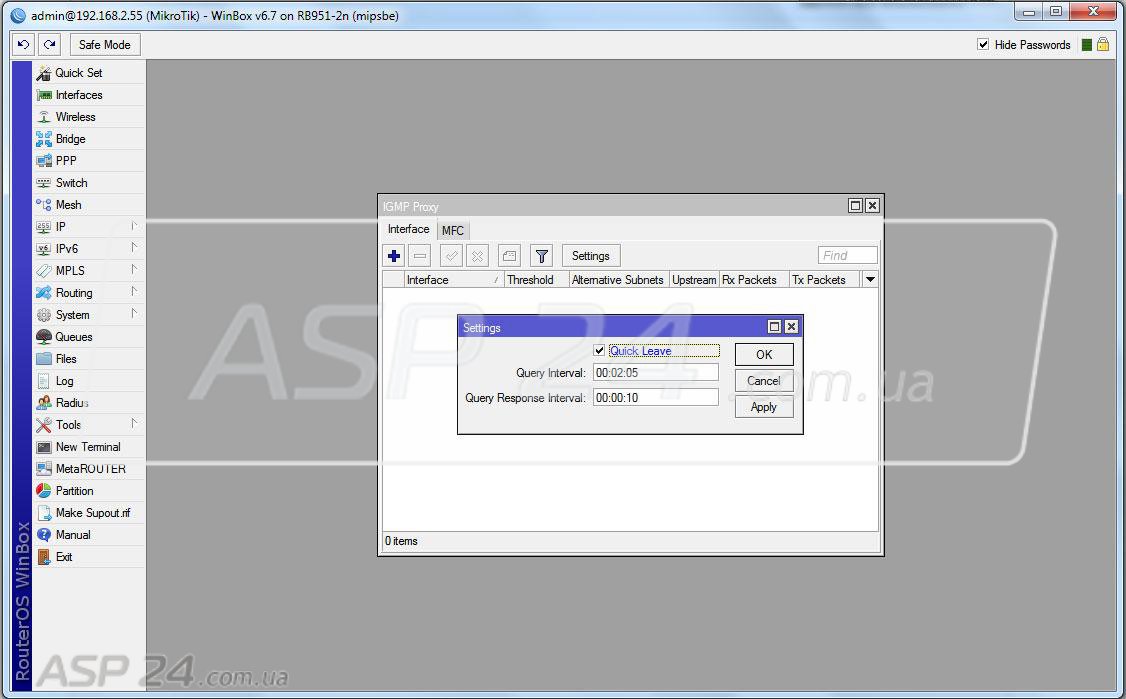This screenshot has height=699, width=1126.
Task: Click the Partition pie chart icon
Action: 44,491
